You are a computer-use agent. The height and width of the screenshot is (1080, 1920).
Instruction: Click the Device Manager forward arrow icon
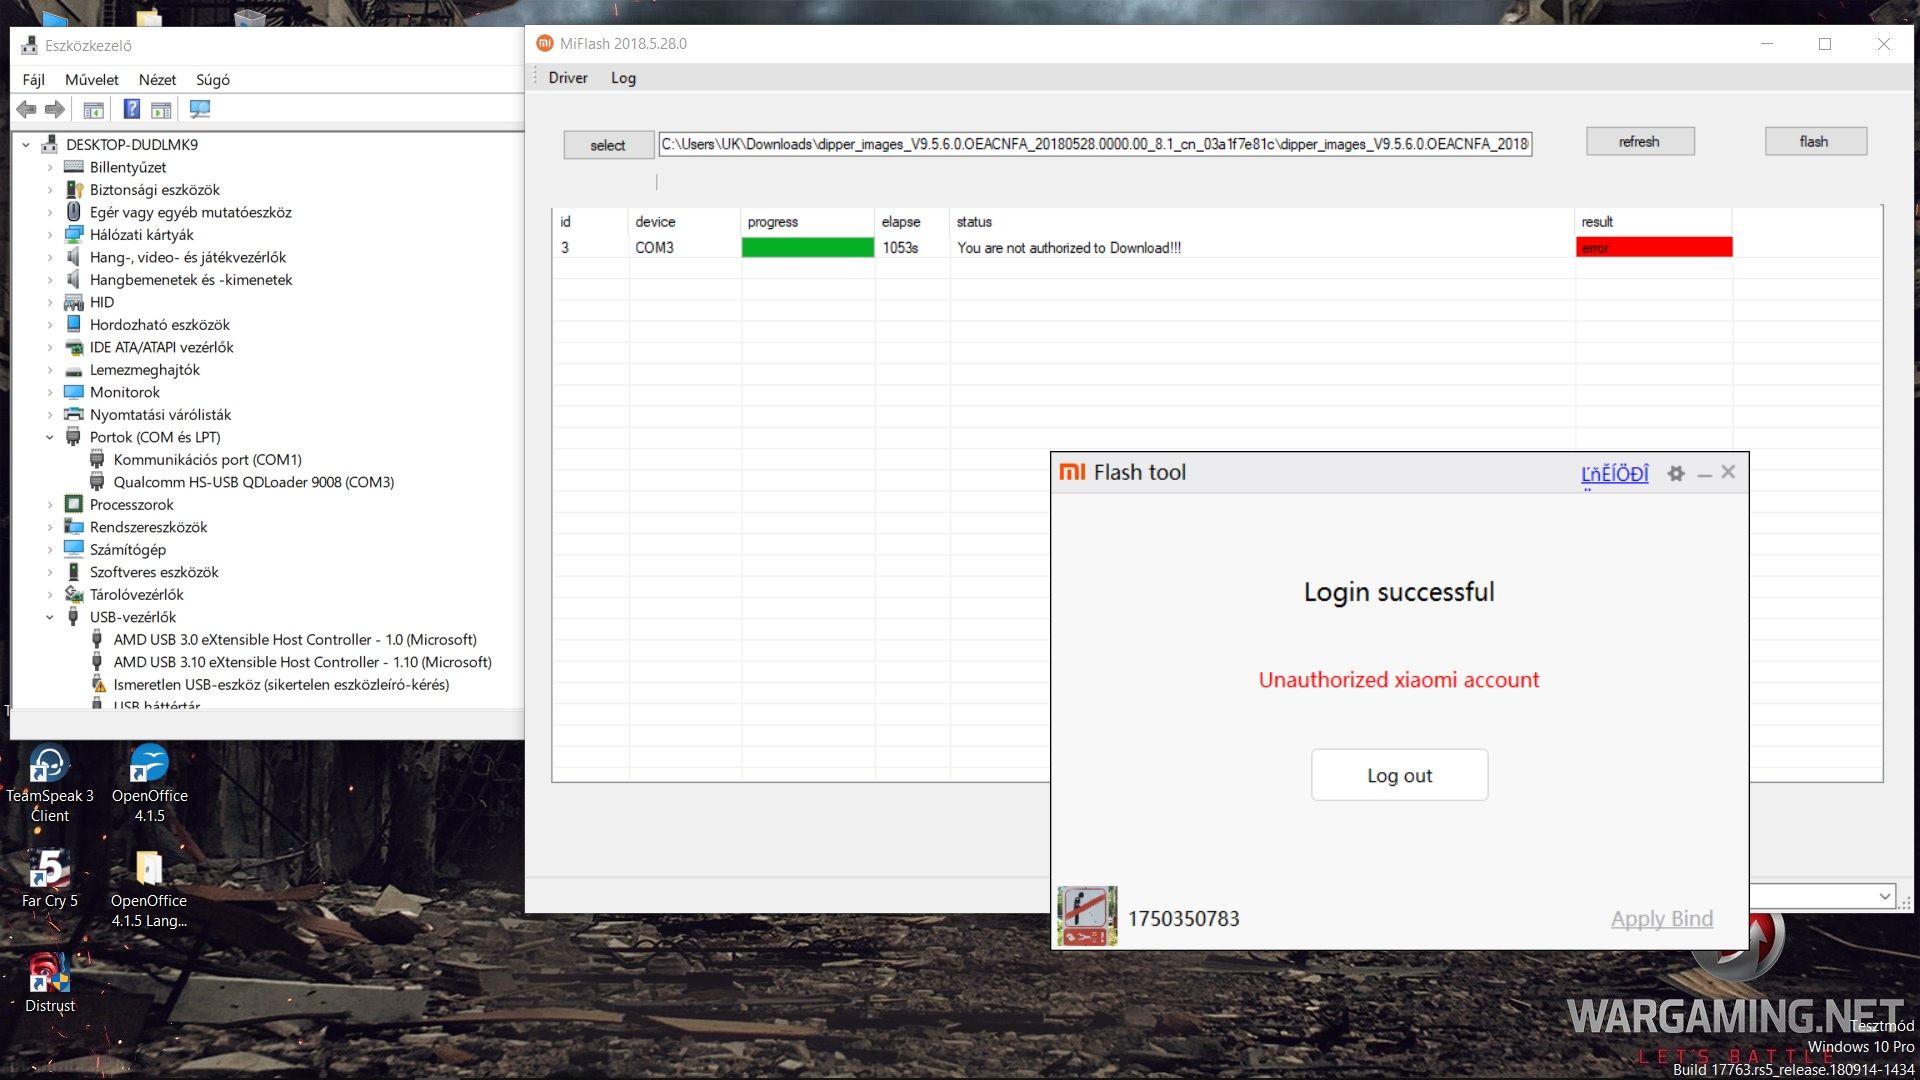55,110
